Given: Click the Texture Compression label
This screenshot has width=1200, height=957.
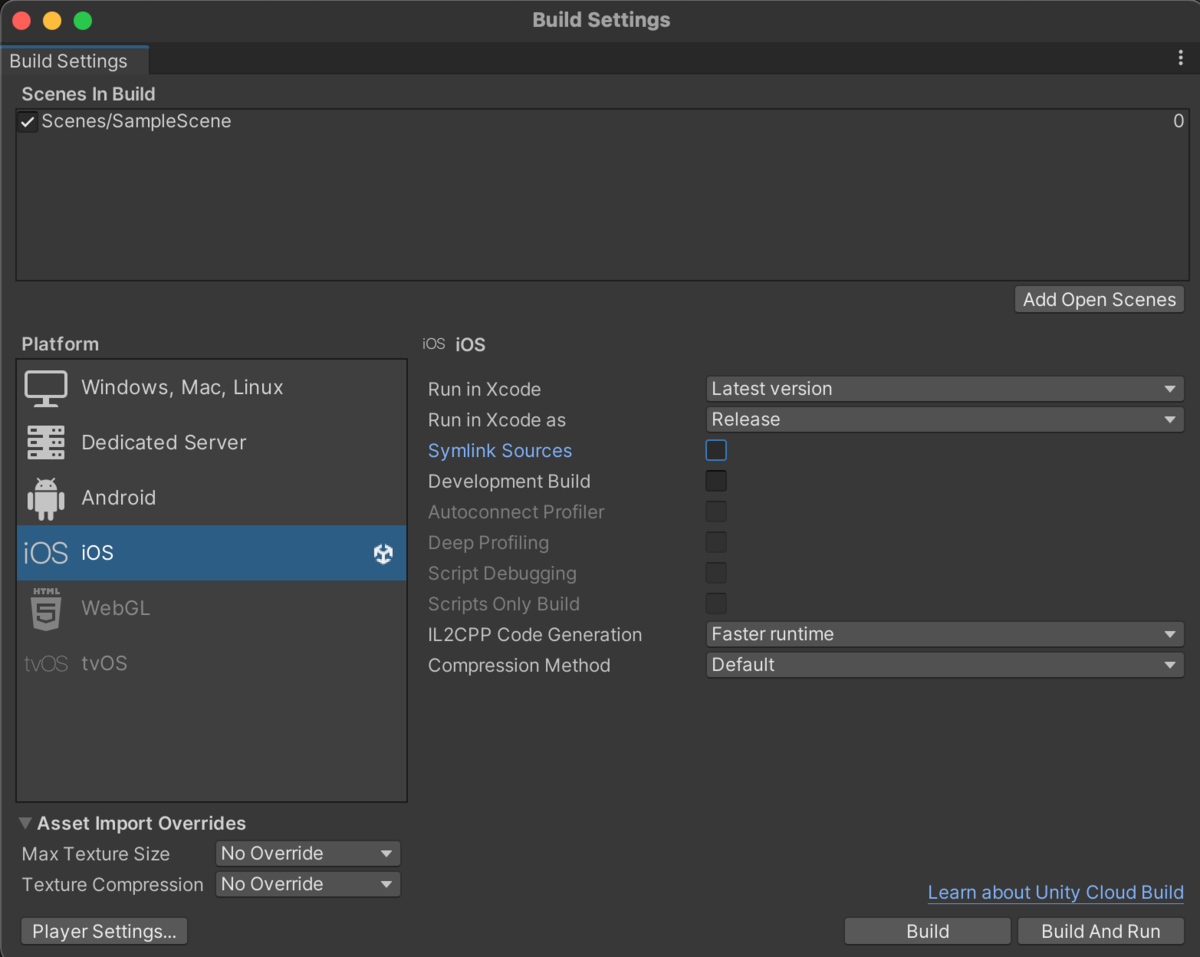Looking at the screenshot, I should pos(112,885).
